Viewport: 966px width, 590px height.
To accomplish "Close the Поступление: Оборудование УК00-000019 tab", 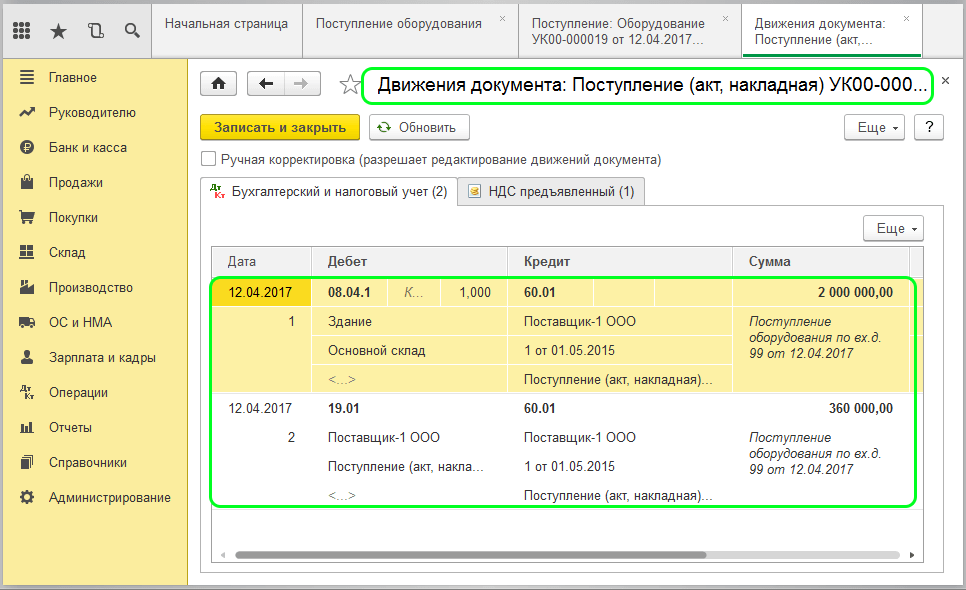I will pos(726,18).
